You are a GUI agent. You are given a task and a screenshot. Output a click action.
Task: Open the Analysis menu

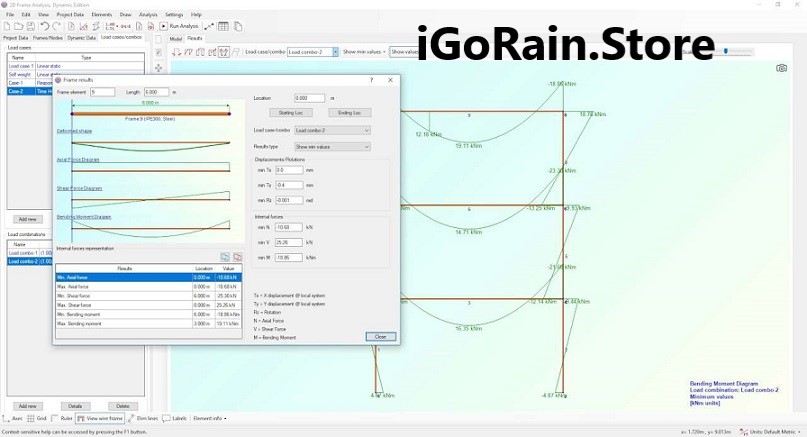147,15
